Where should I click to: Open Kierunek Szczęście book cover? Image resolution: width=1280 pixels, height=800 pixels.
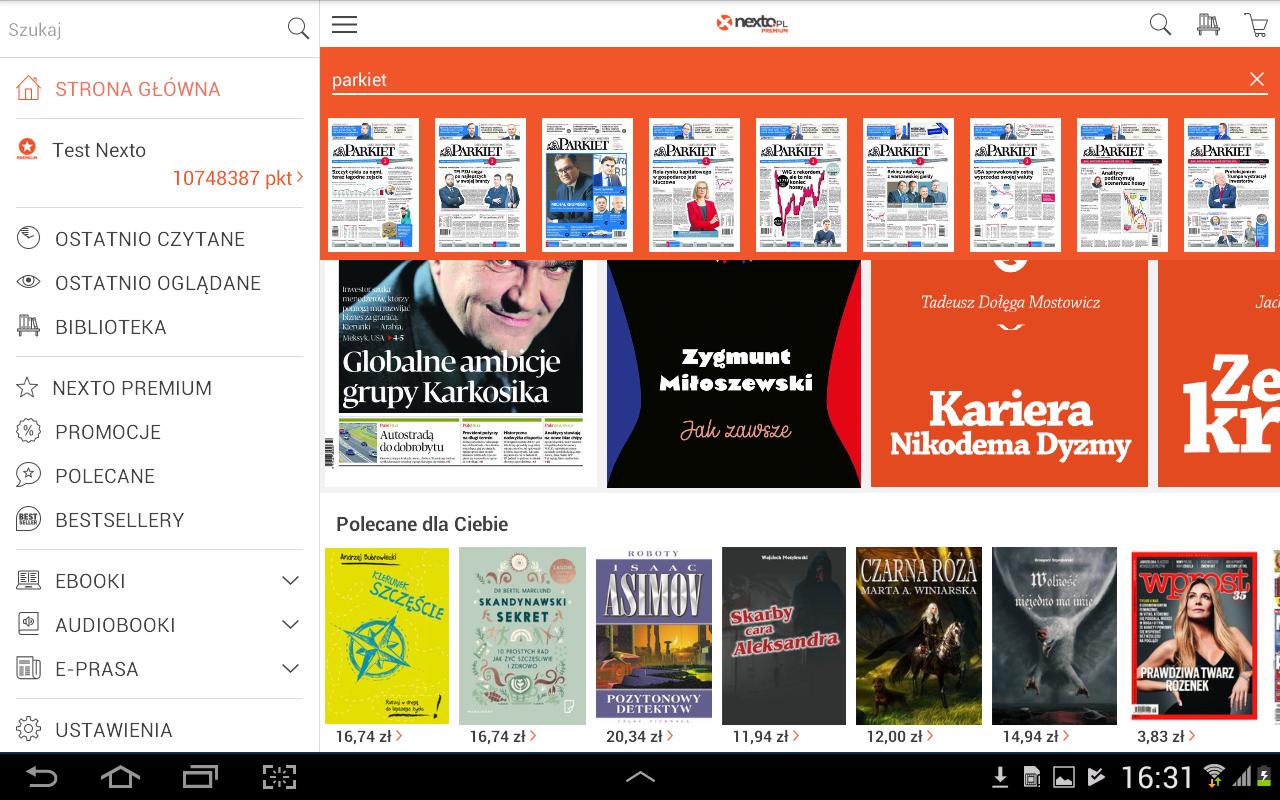[x=387, y=635]
